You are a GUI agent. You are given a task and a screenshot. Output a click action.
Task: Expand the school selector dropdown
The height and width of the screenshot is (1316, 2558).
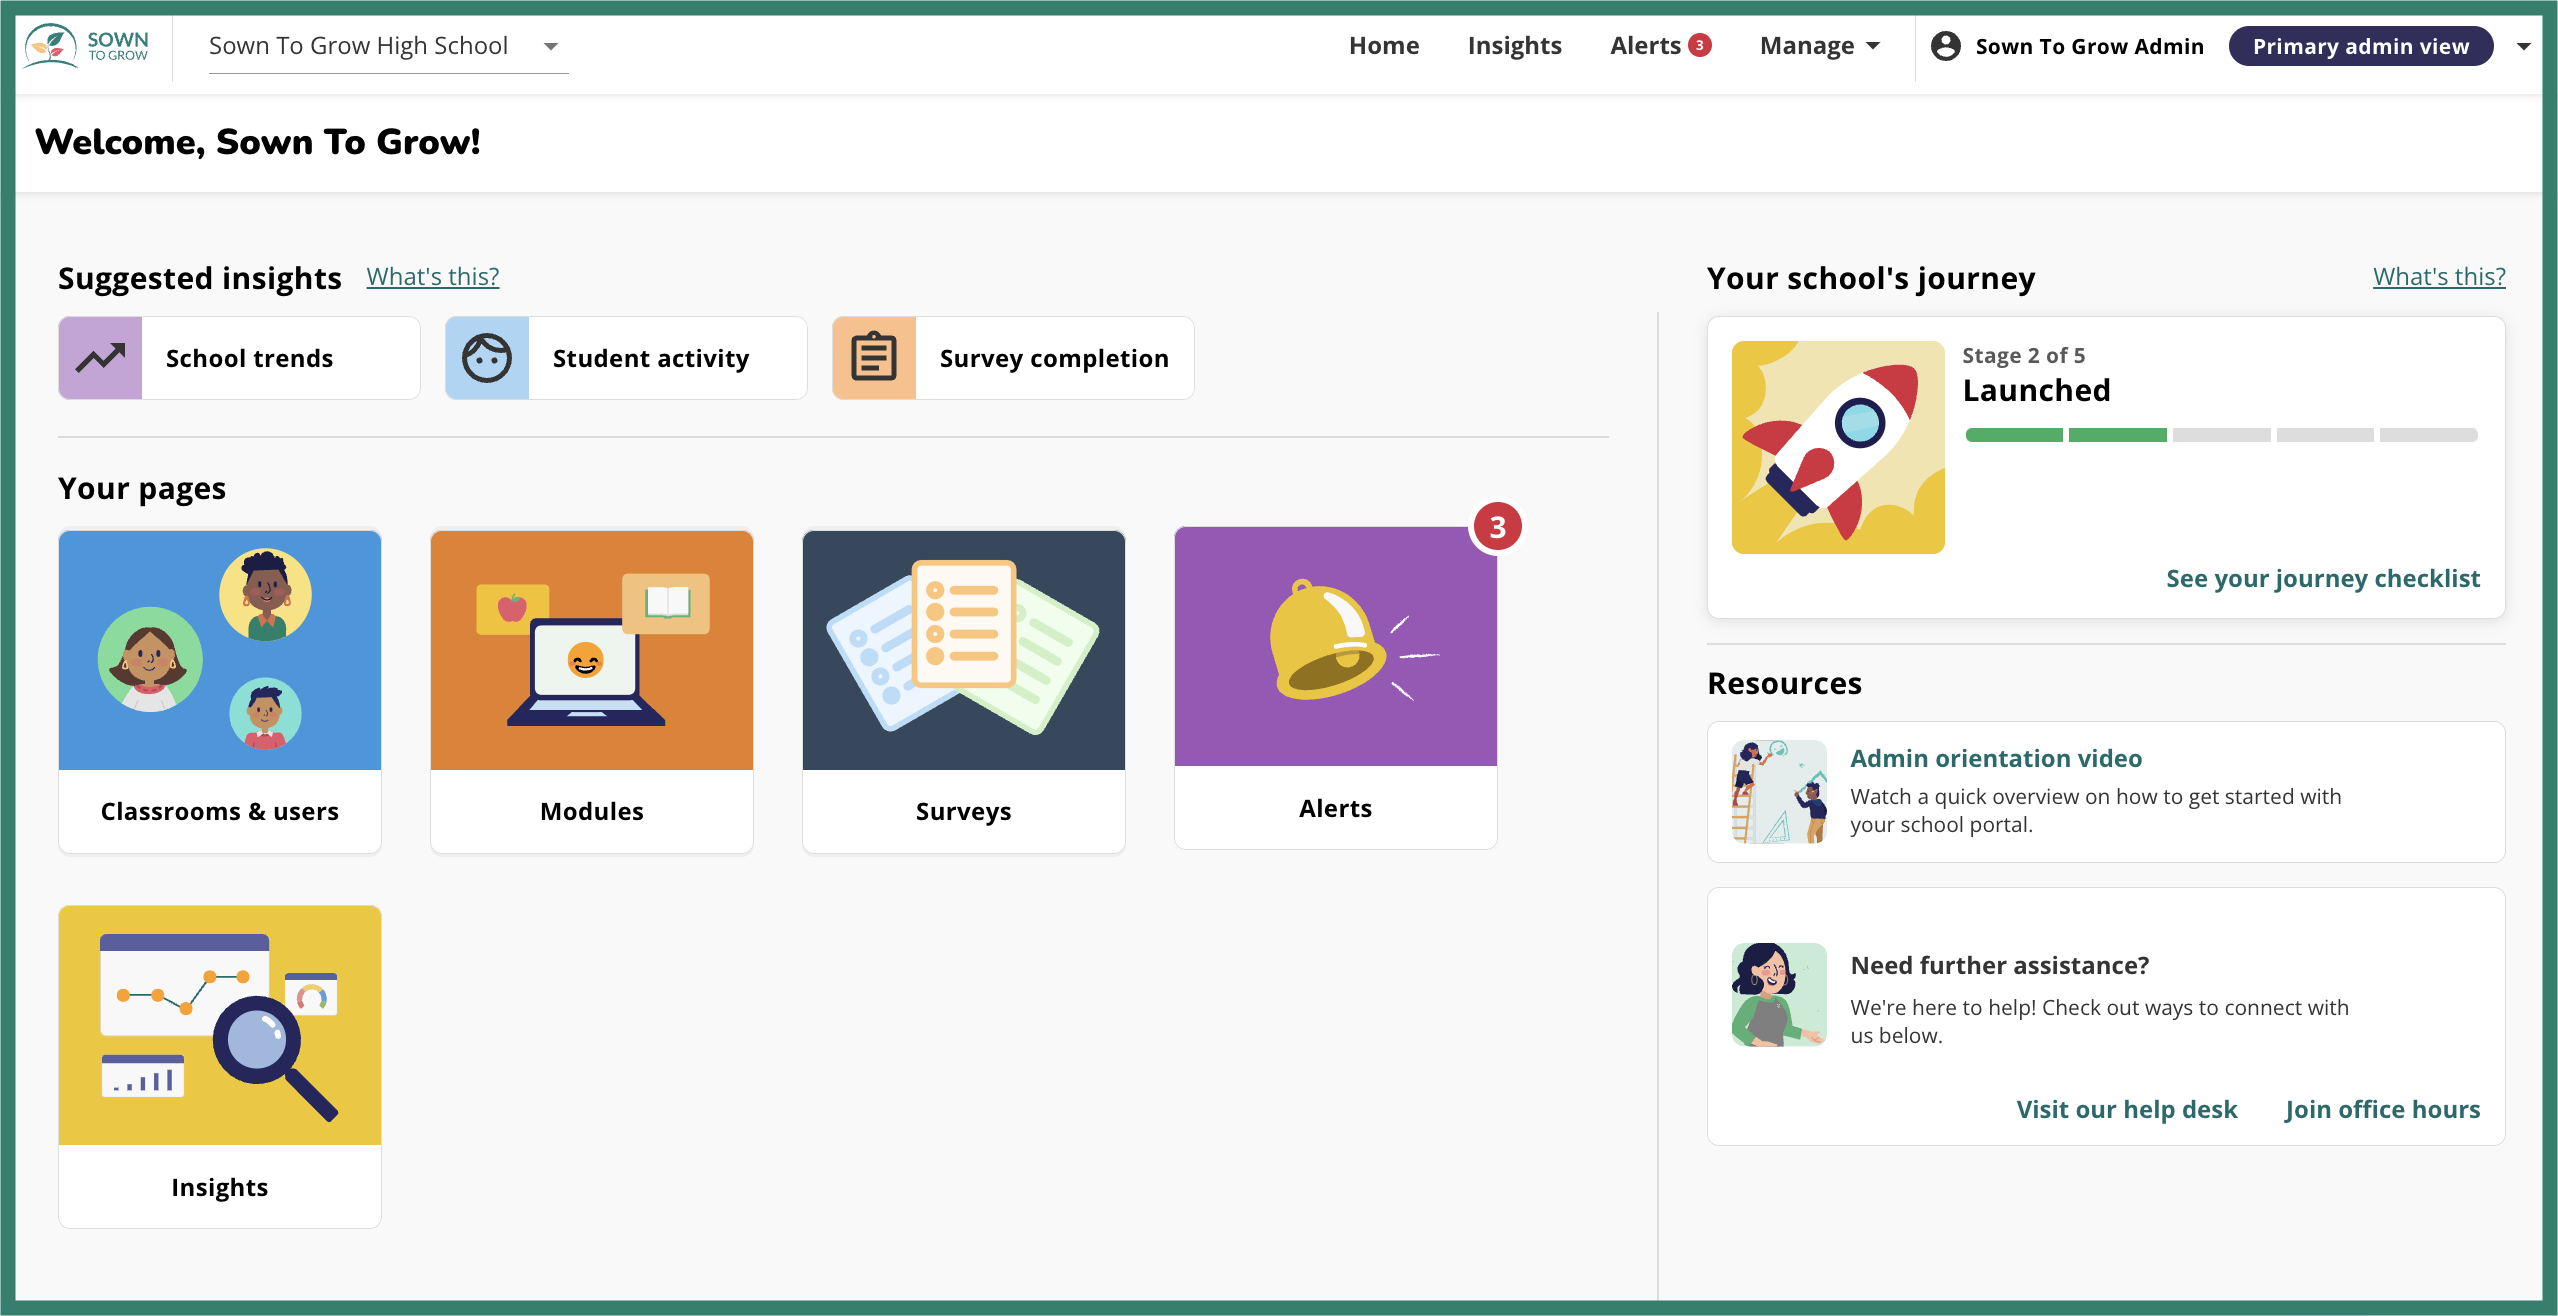(550, 46)
